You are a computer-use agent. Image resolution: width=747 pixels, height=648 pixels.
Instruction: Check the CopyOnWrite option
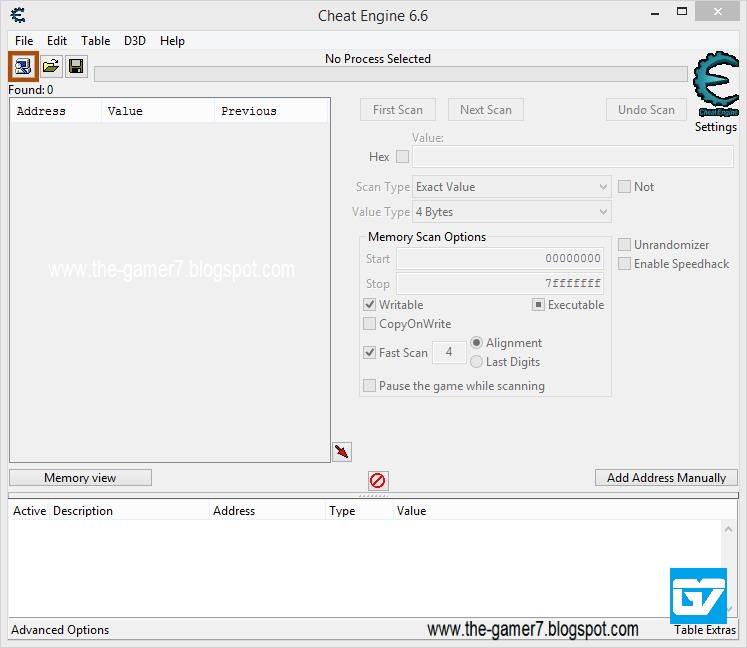[x=369, y=324]
